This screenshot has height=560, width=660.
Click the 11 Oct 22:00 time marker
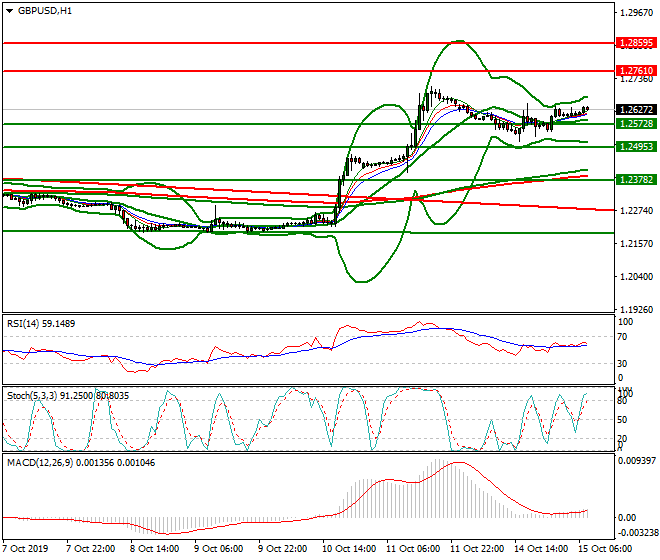pyautogui.click(x=476, y=549)
